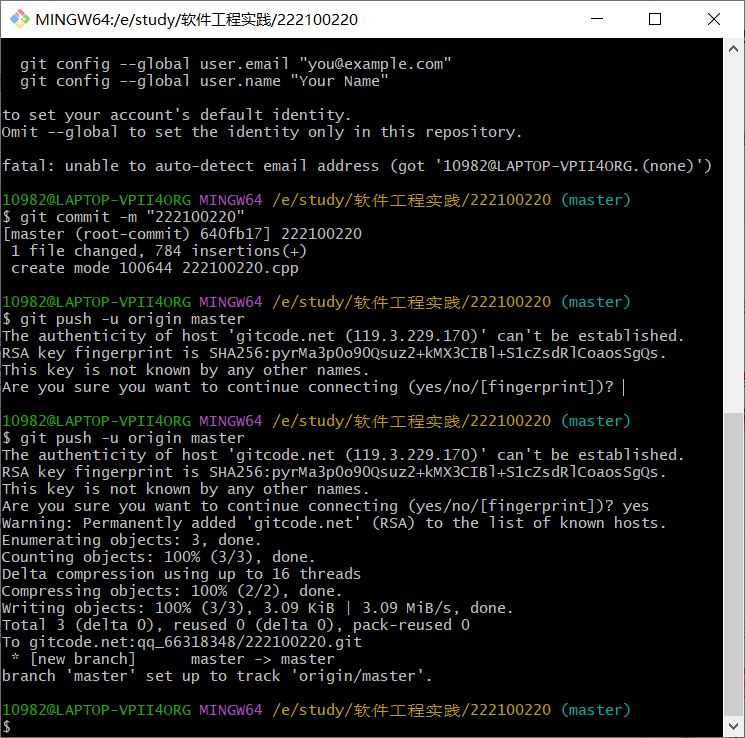The width and height of the screenshot is (745, 738).
Task: Click the Omit --global to set identity line
Action: pyautogui.click(x=262, y=132)
